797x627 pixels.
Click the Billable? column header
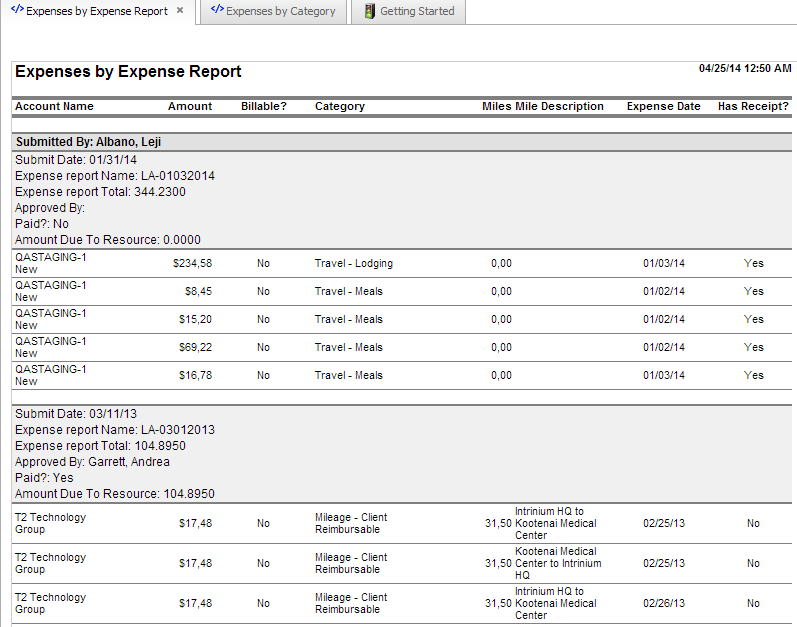pyautogui.click(x=264, y=106)
